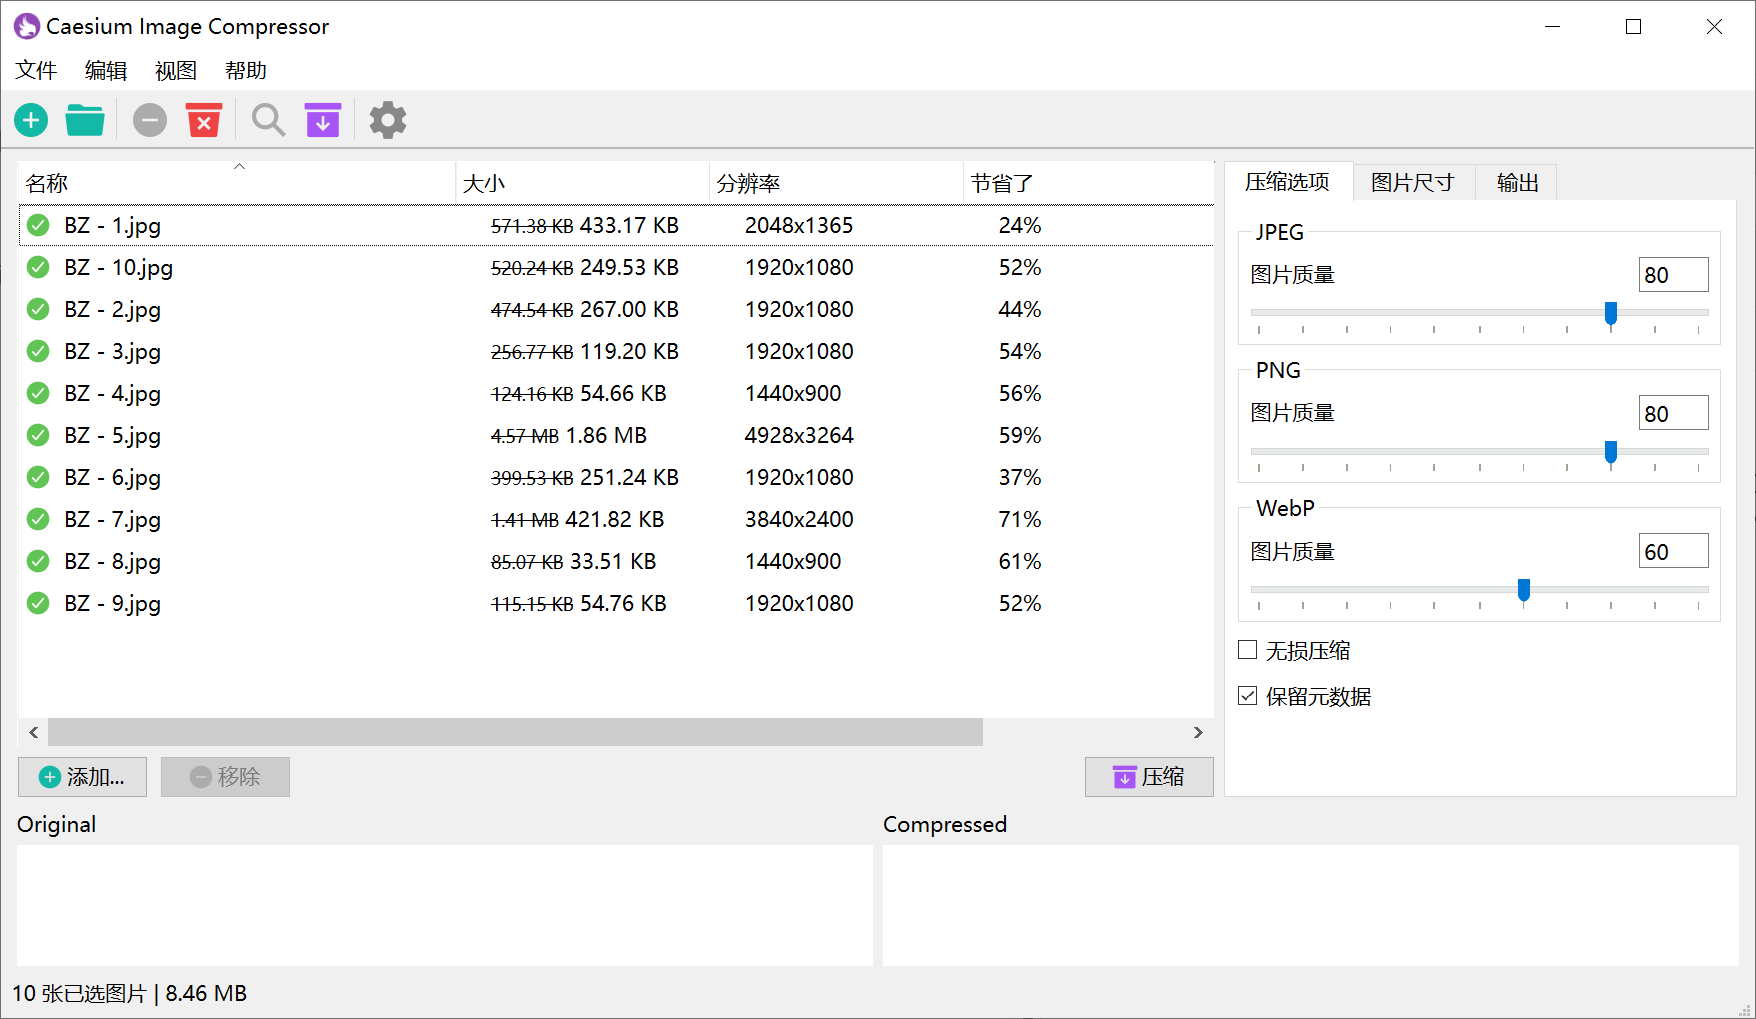Viewport: 1756px width, 1019px height.
Task: Open the 帮助 menu
Action: (x=246, y=71)
